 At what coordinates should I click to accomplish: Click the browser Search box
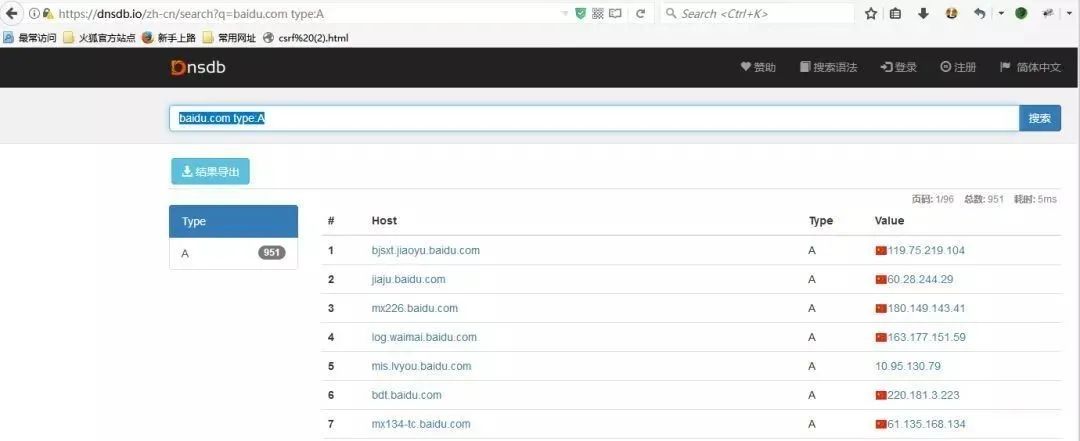click(x=758, y=13)
